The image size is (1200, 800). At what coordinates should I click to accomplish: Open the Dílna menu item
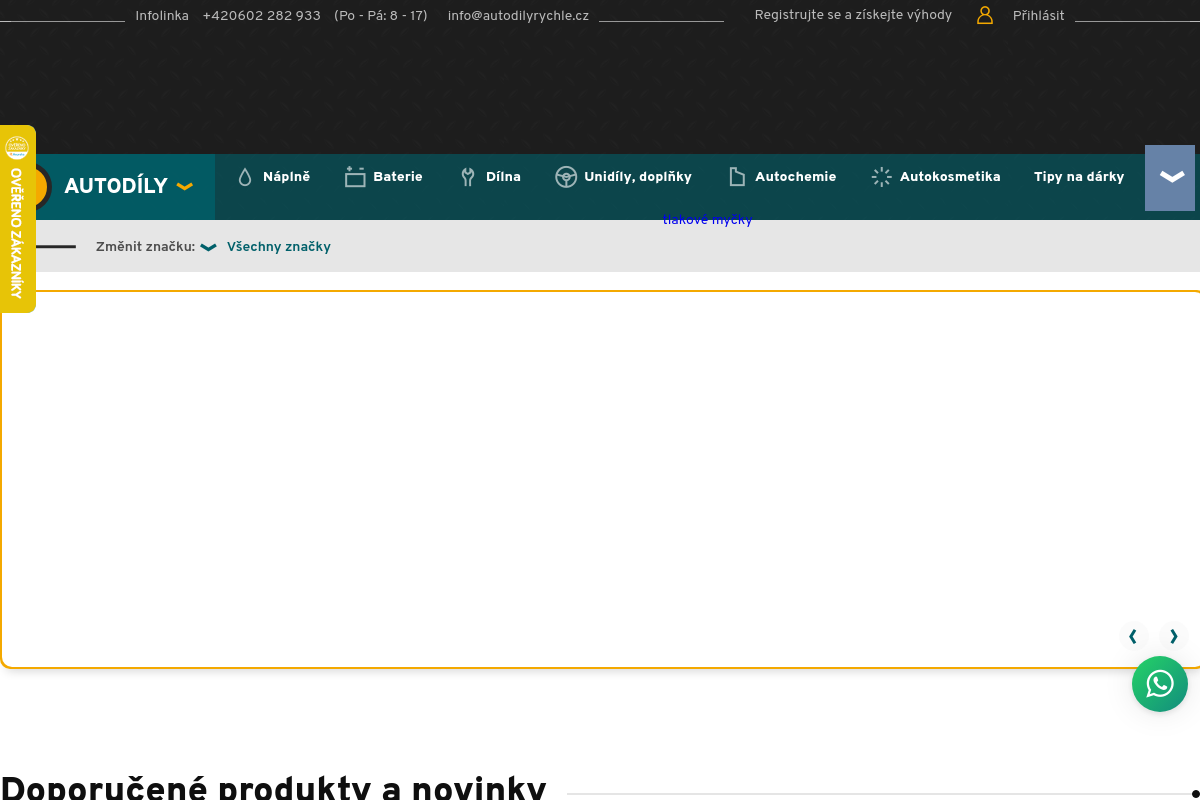(x=490, y=177)
